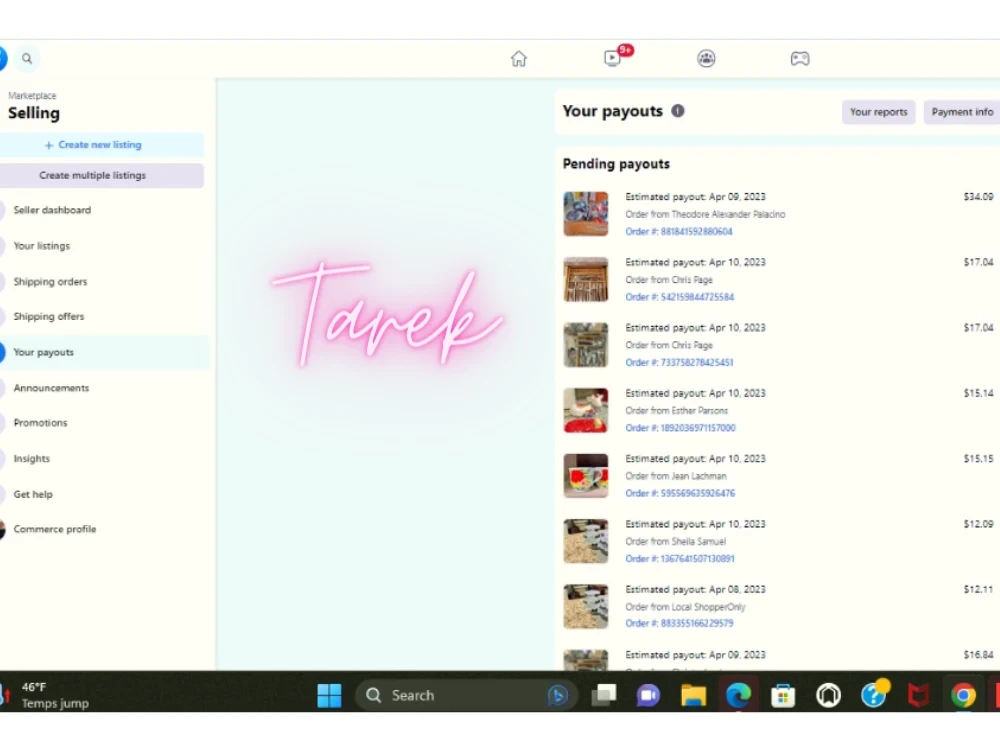
Task: Click the $34.09 payout amount
Action: tap(978, 196)
